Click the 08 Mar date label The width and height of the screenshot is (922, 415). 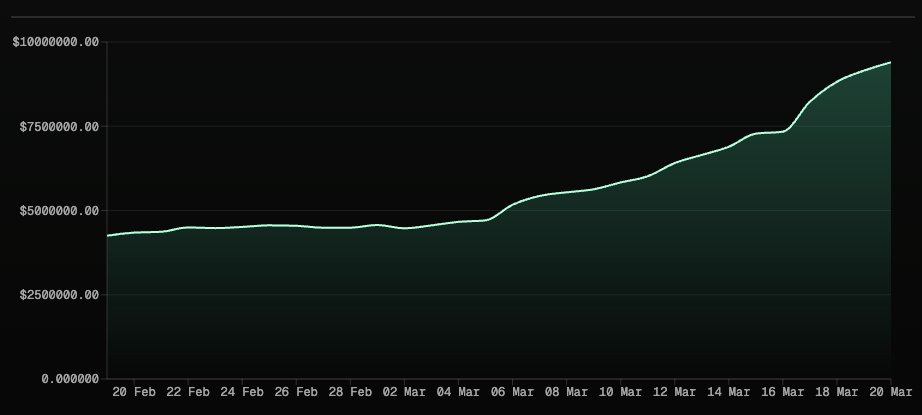(567, 392)
